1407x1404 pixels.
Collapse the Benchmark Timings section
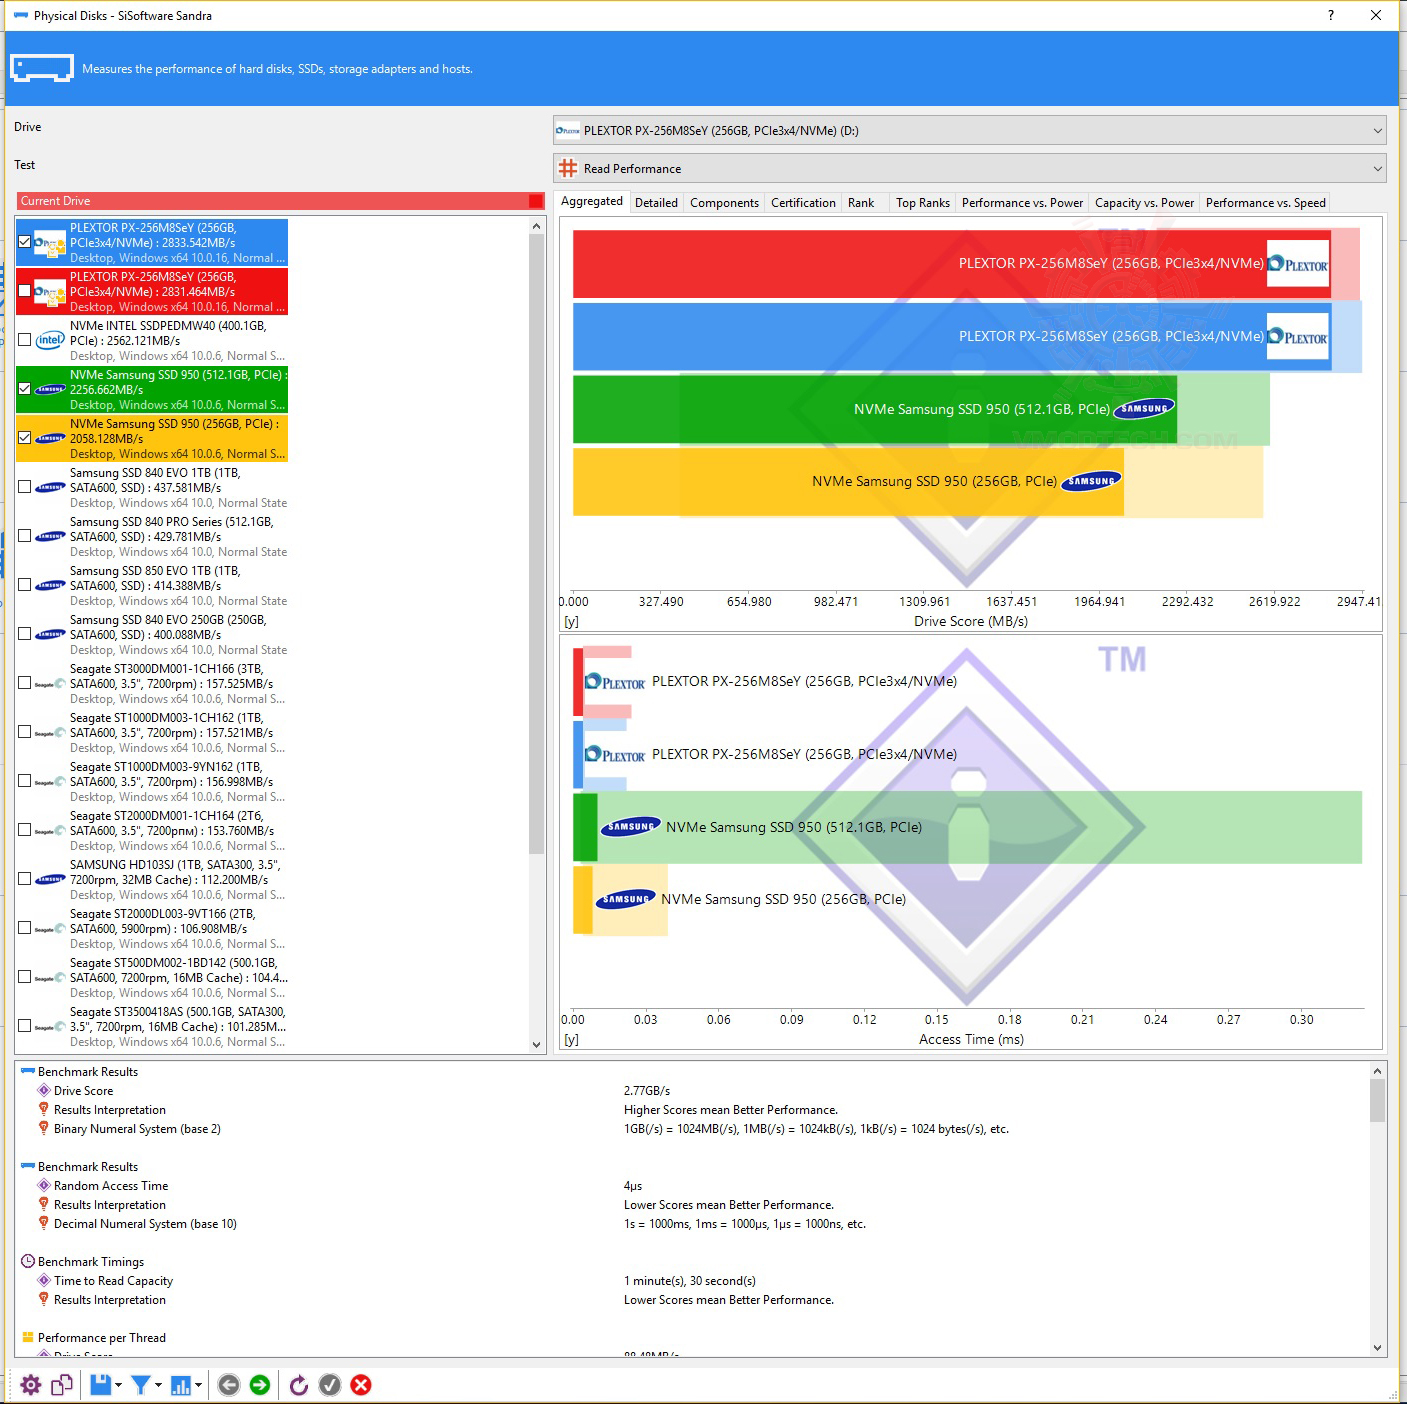[x=28, y=1262]
